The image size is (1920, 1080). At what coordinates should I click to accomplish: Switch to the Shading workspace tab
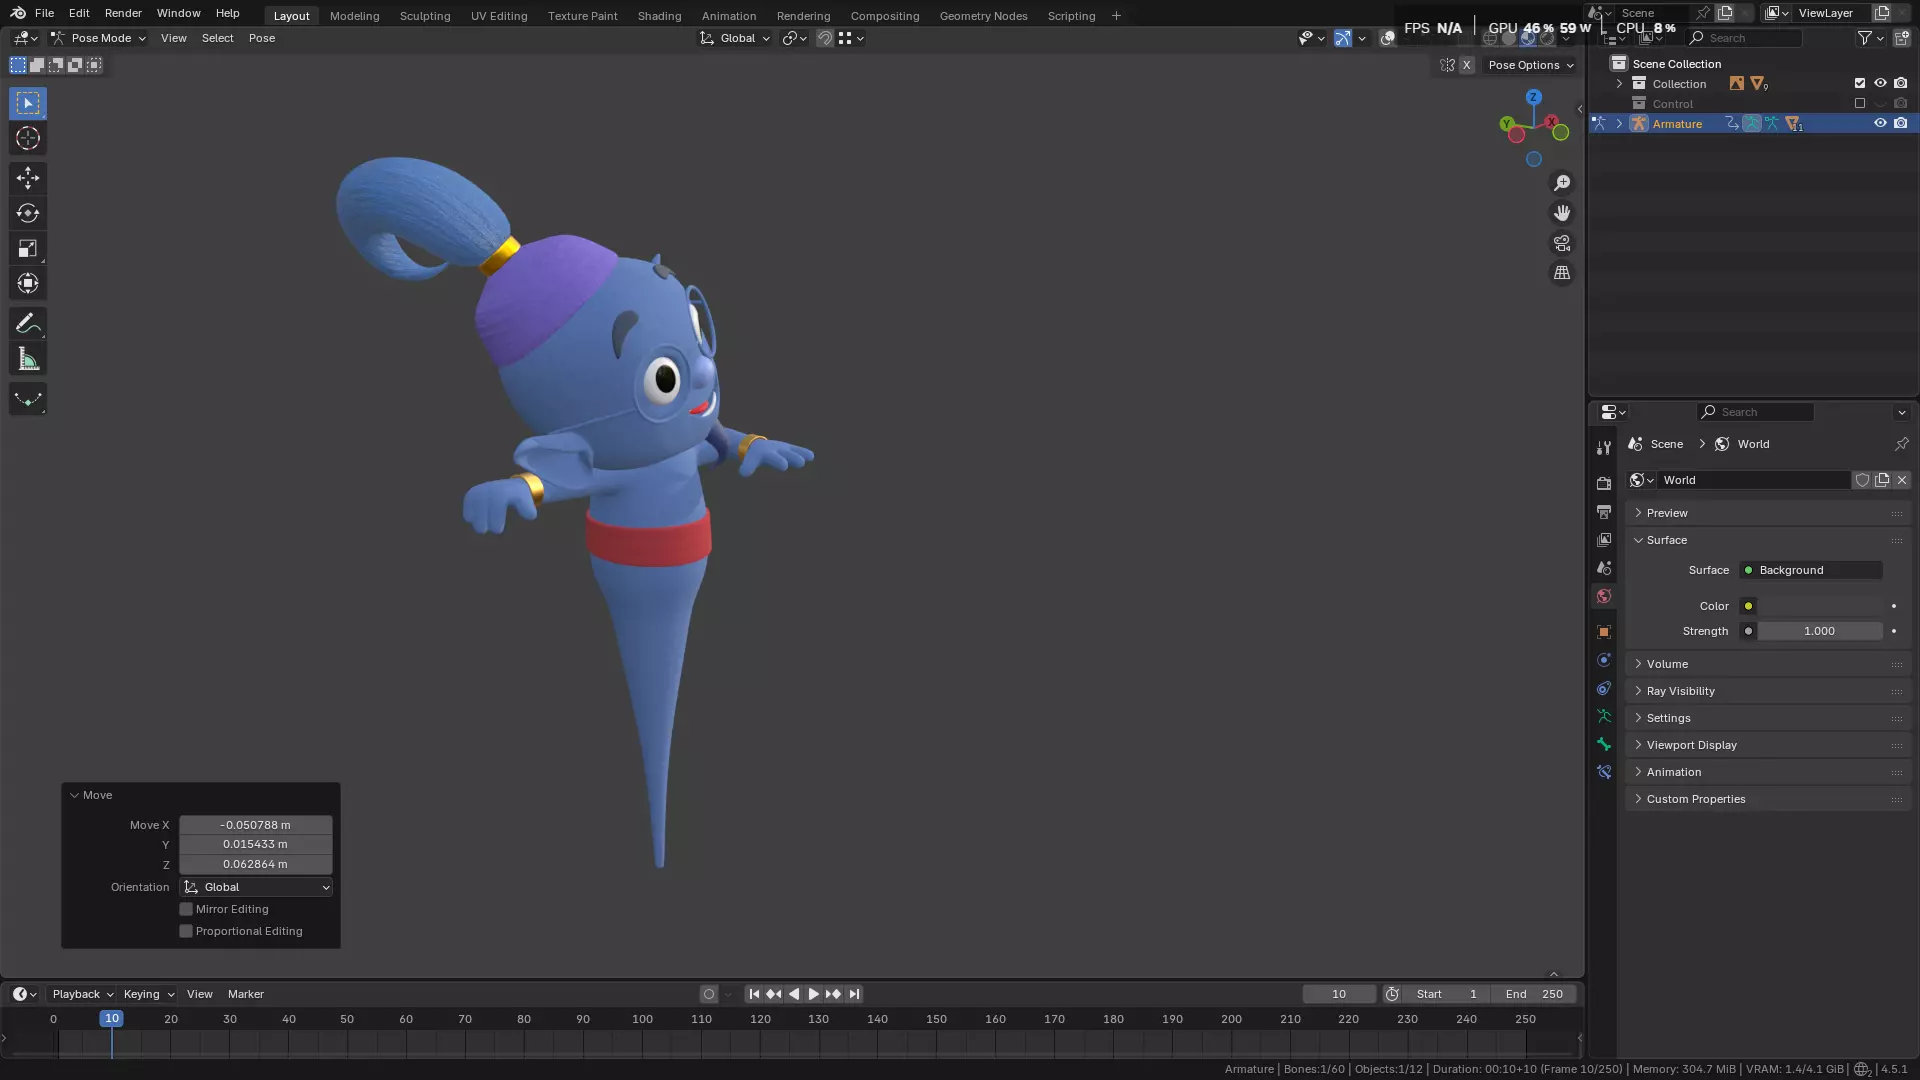[659, 16]
